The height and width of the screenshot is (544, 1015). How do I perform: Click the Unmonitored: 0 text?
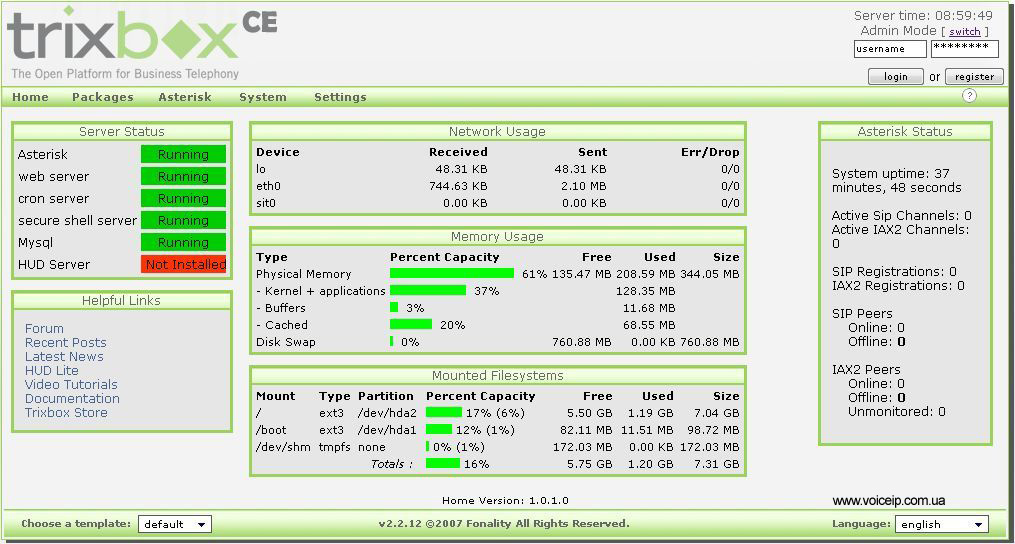pyautogui.click(x=897, y=411)
